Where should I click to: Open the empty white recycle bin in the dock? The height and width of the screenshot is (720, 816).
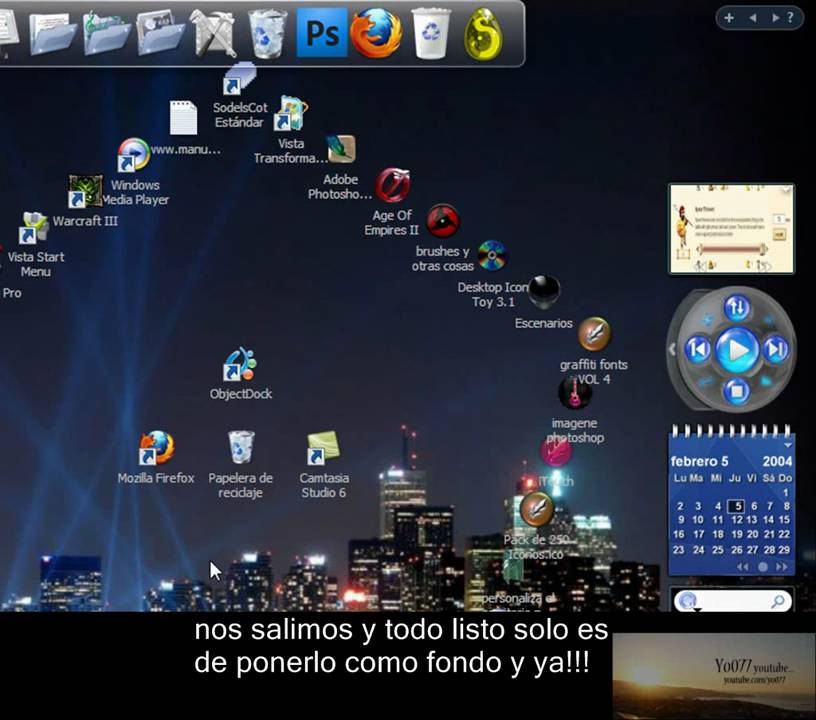(x=431, y=33)
